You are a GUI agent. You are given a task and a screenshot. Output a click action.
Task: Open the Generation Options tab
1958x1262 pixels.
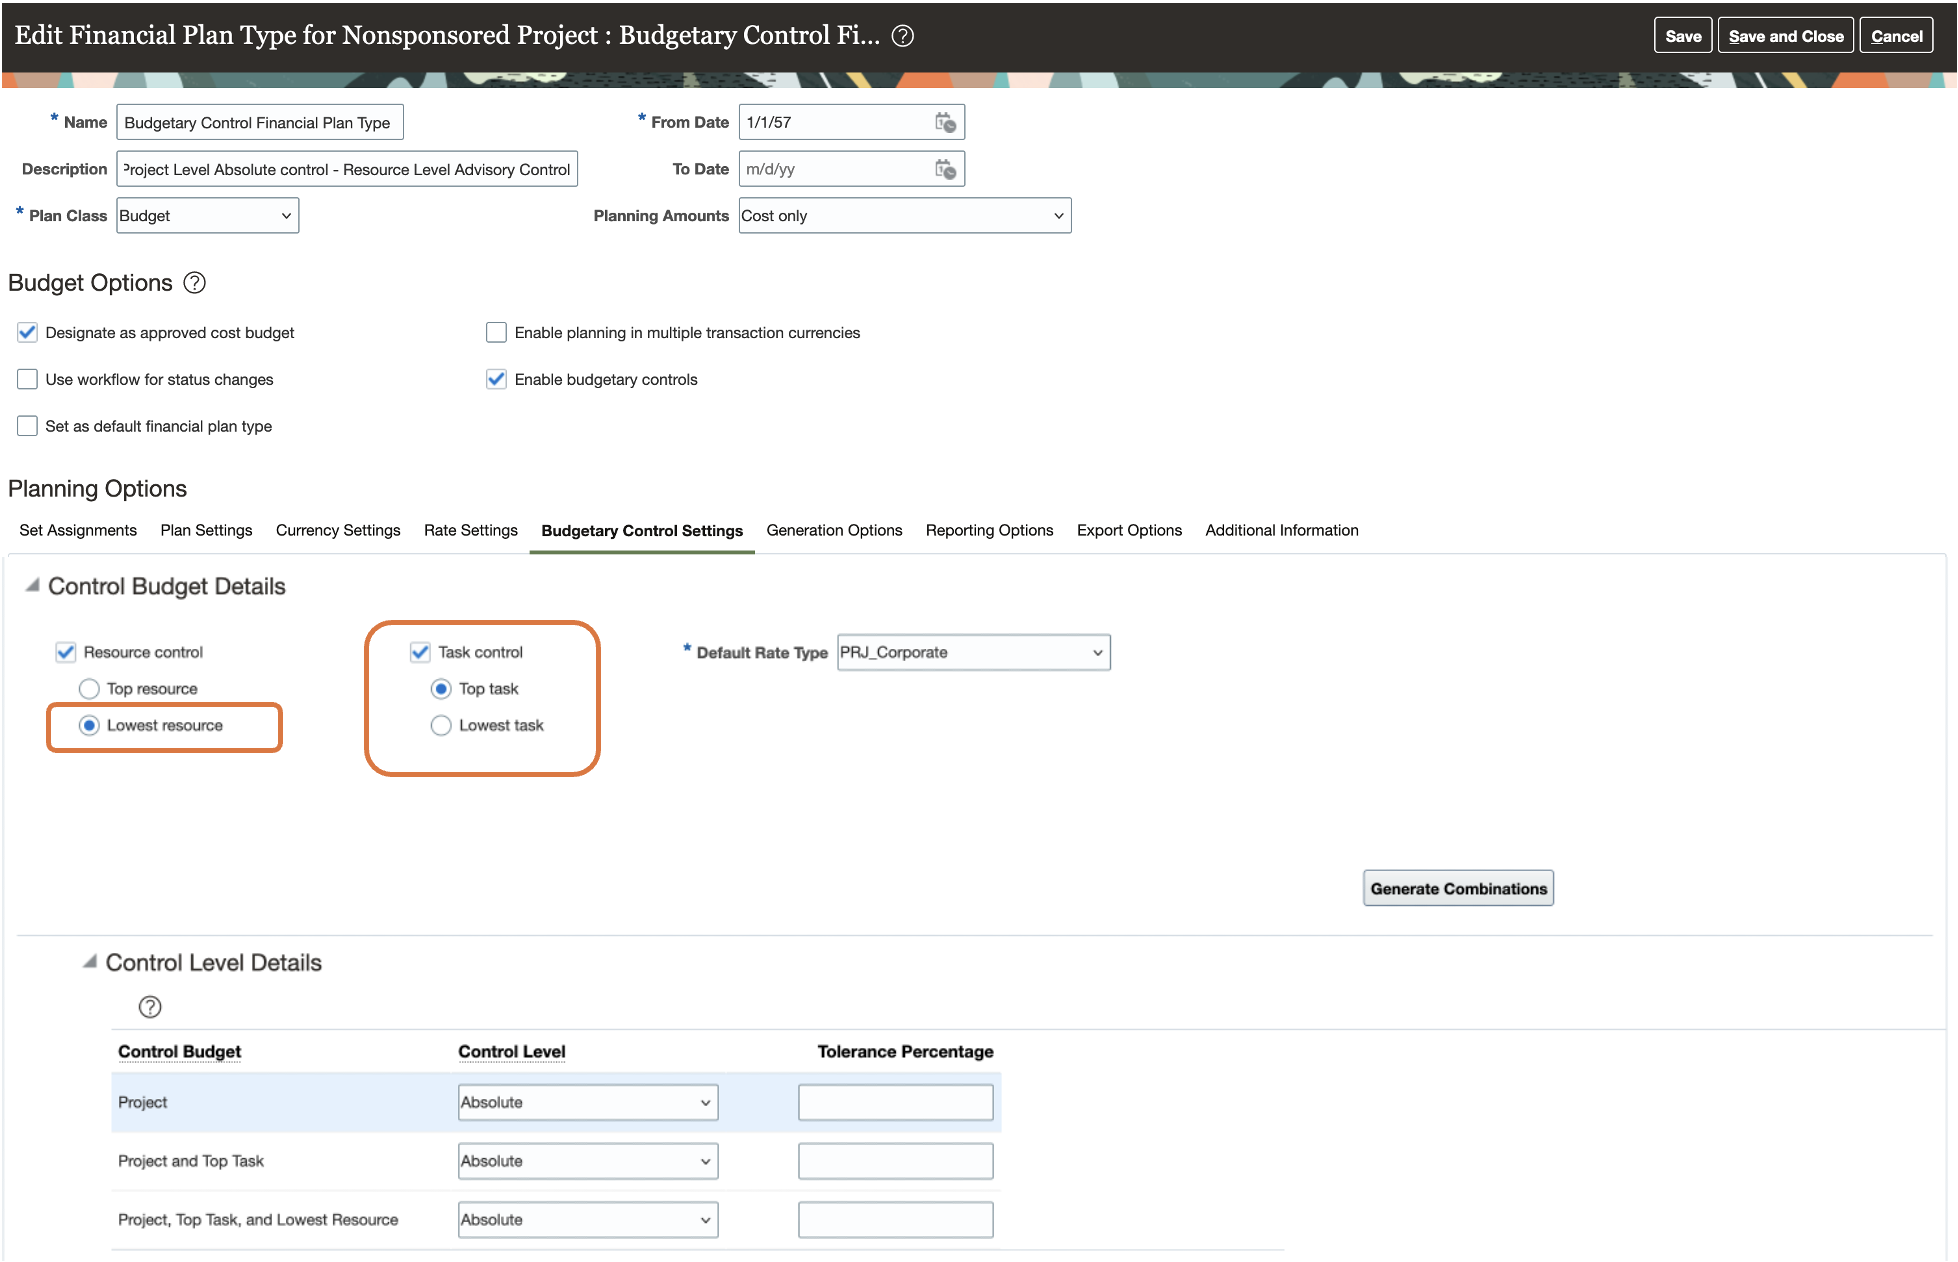pyautogui.click(x=834, y=530)
